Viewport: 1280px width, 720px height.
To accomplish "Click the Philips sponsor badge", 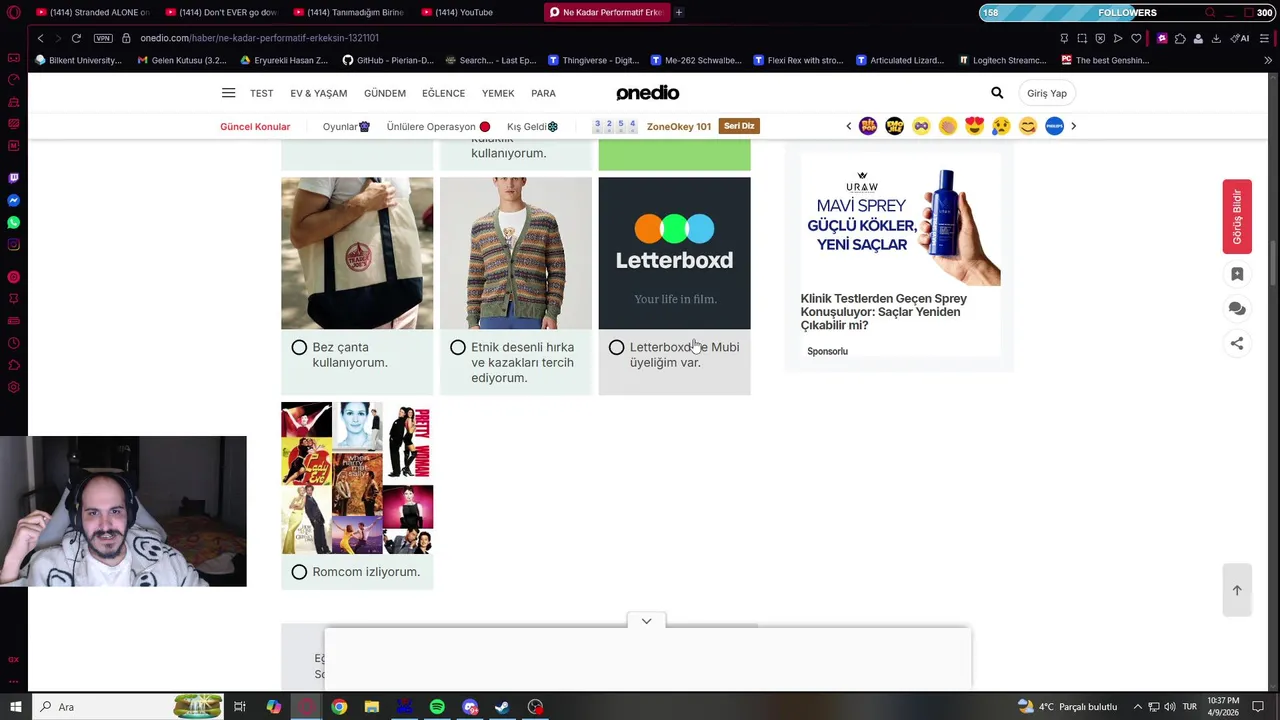I will pyautogui.click(x=1054, y=126).
